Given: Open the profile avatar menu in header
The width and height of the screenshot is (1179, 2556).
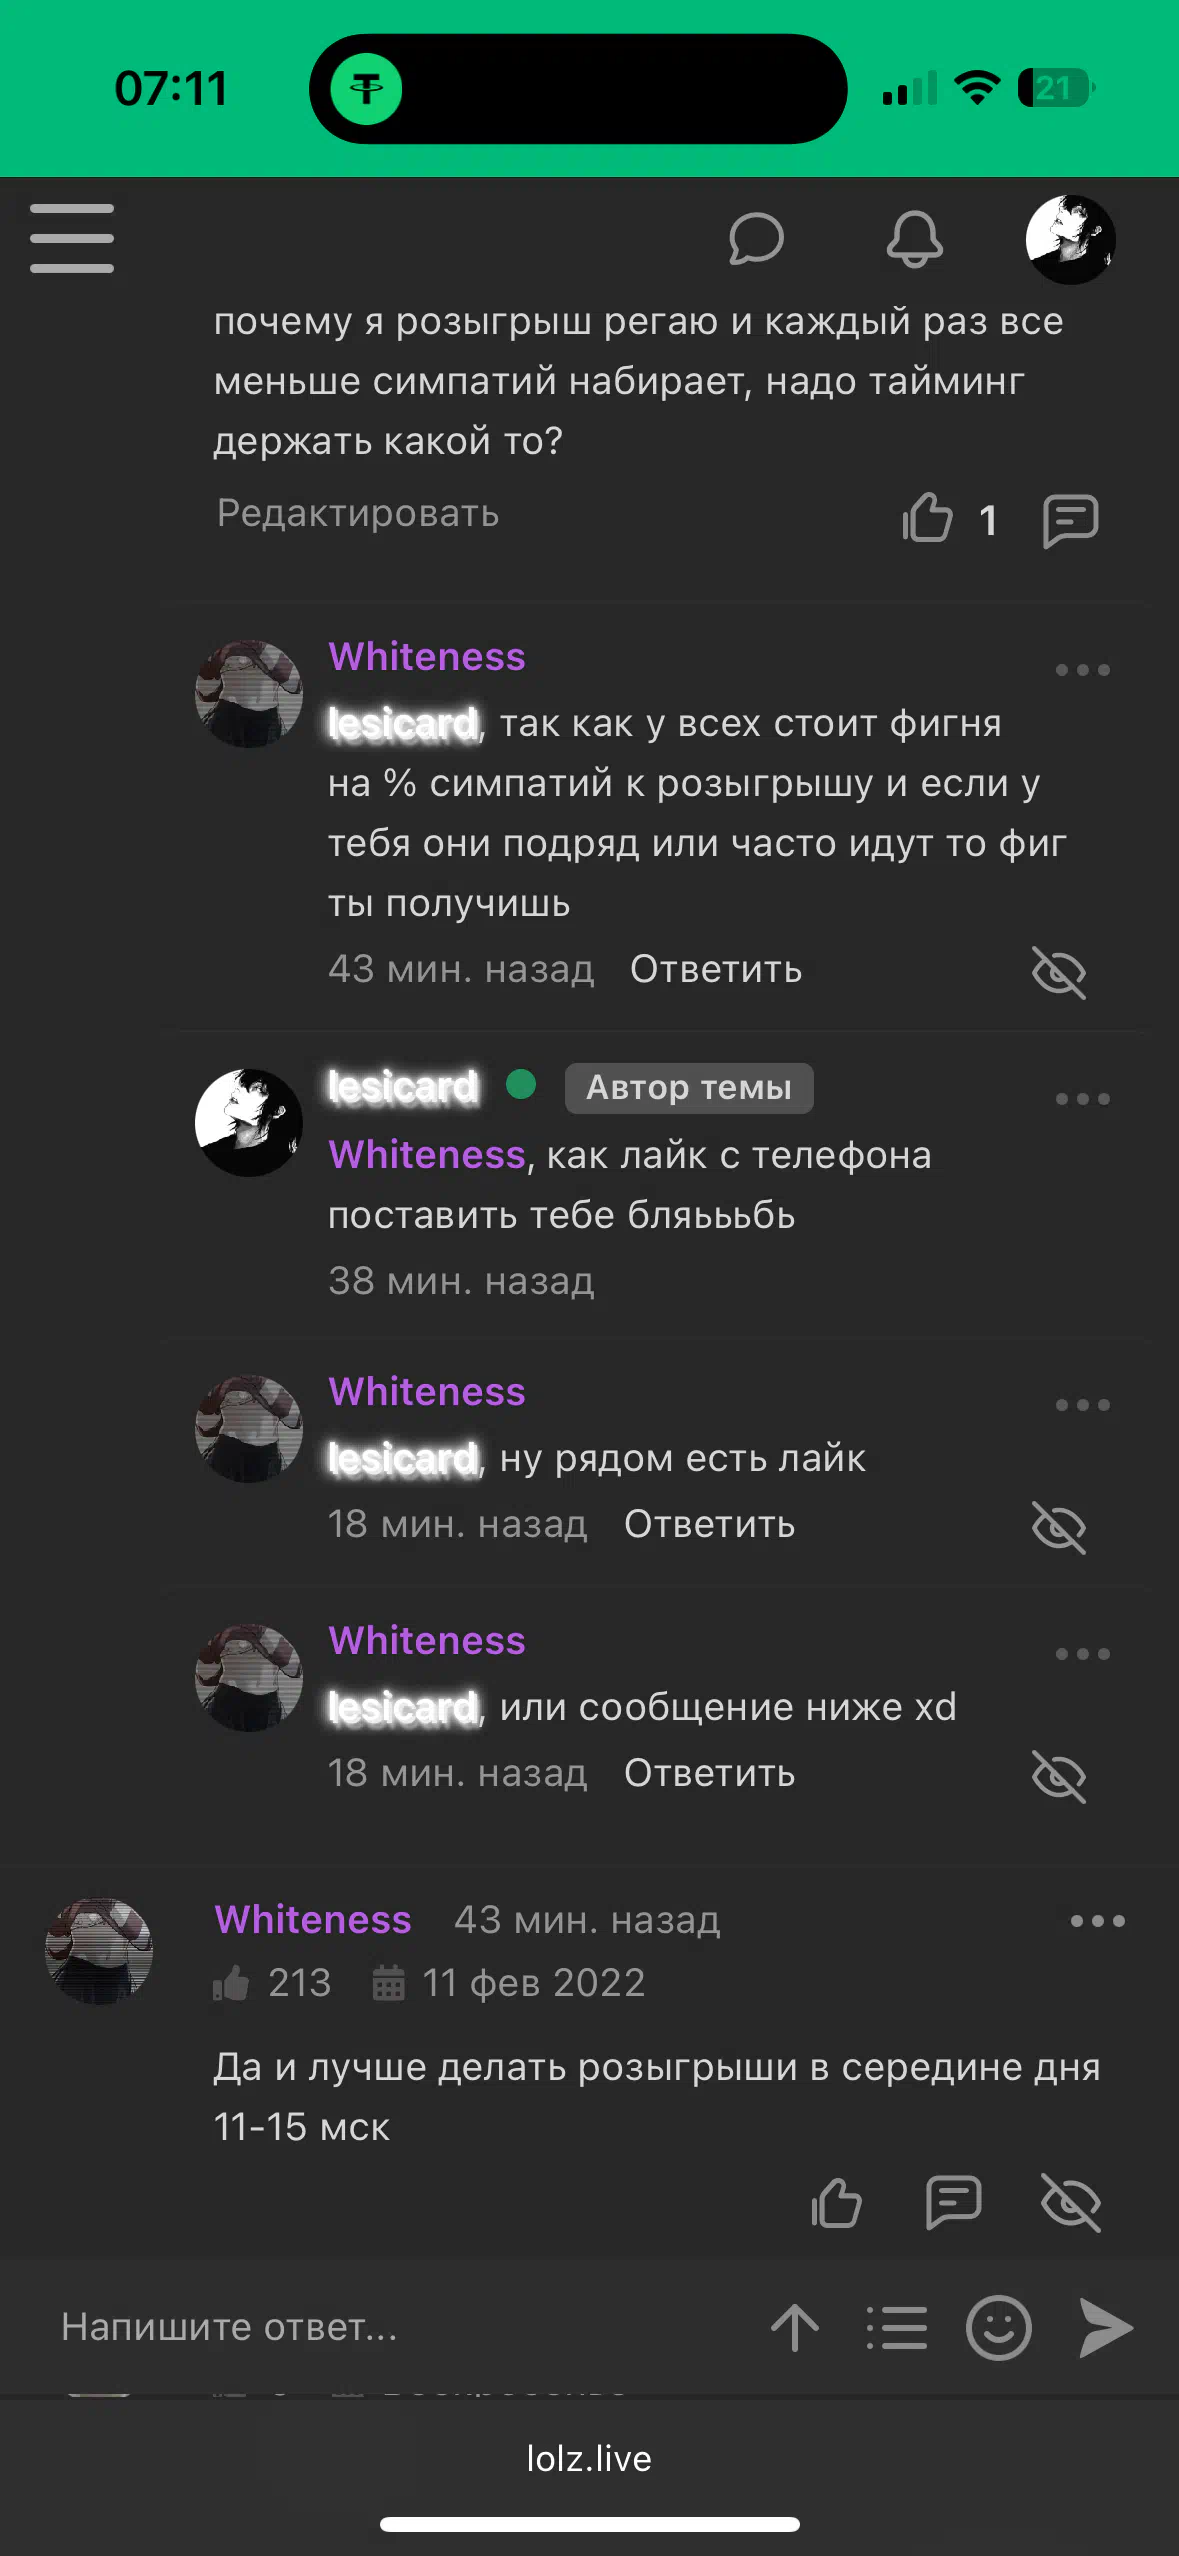Looking at the screenshot, I should [1070, 240].
